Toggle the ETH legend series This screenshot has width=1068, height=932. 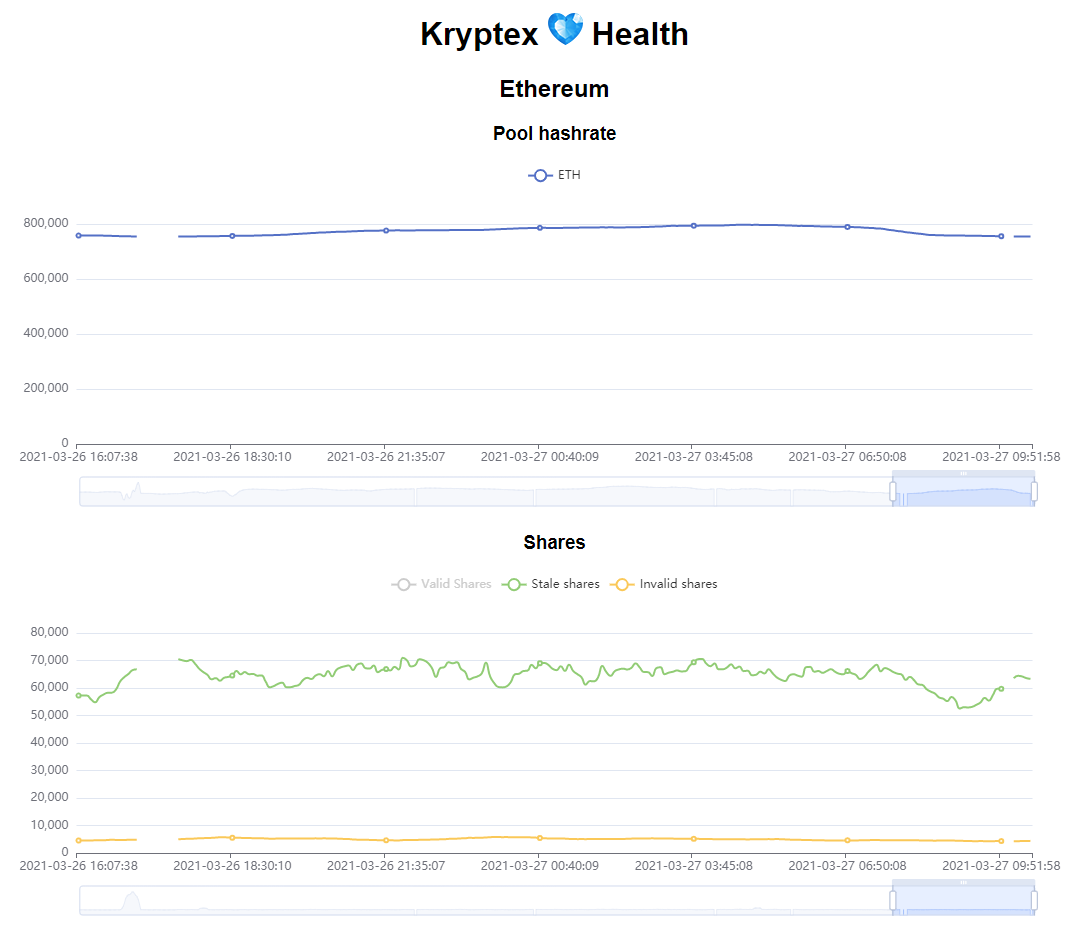(554, 175)
